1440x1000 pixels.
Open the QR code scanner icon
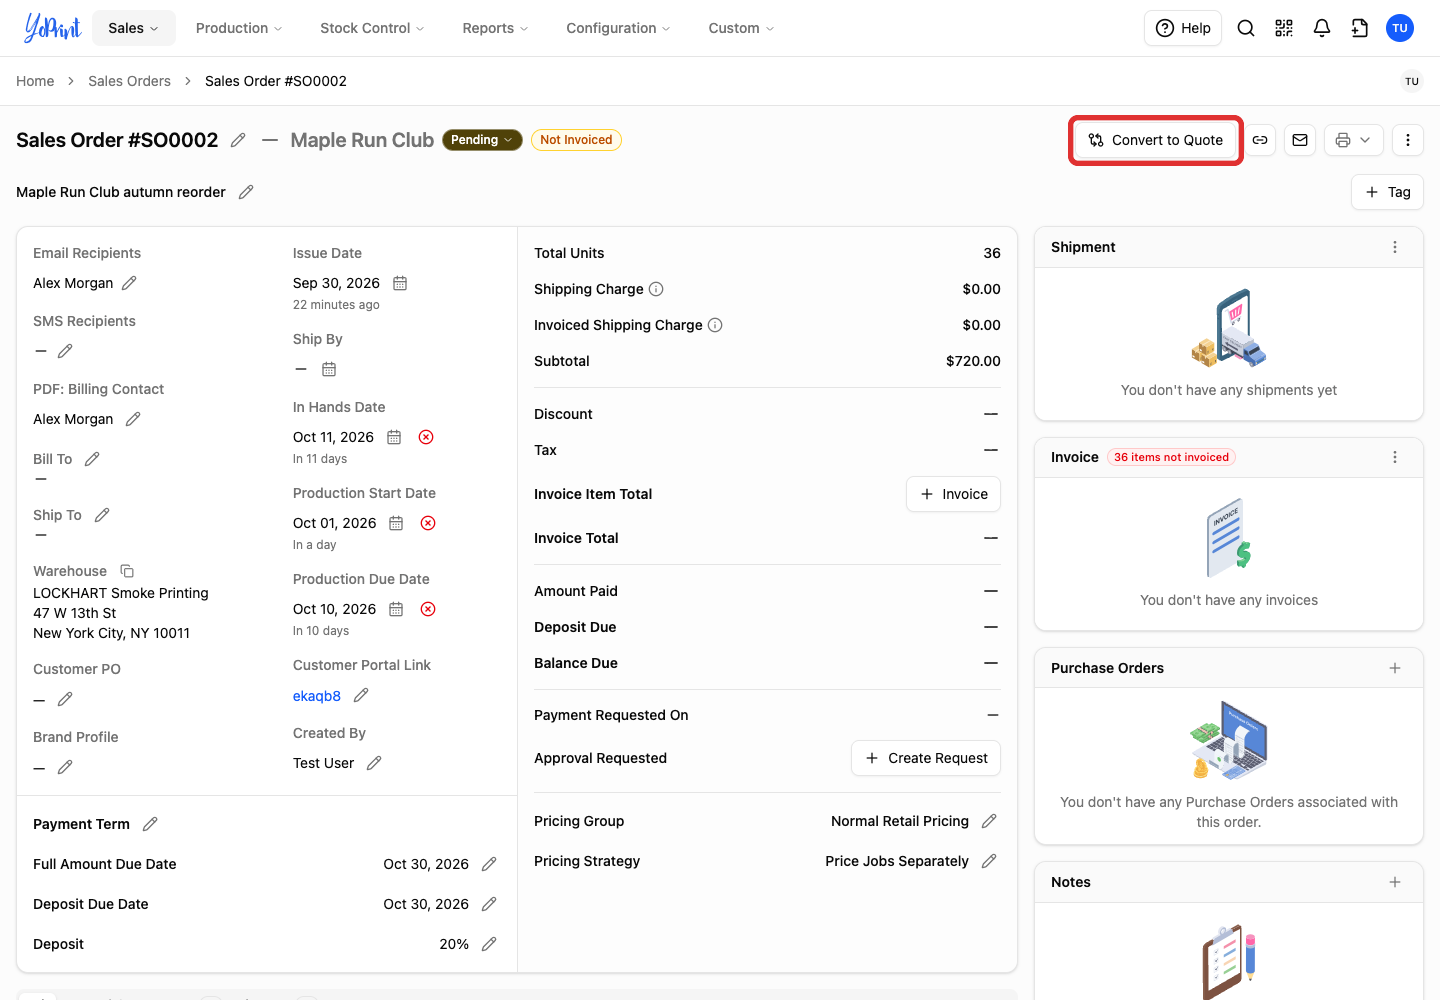[1284, 28]
